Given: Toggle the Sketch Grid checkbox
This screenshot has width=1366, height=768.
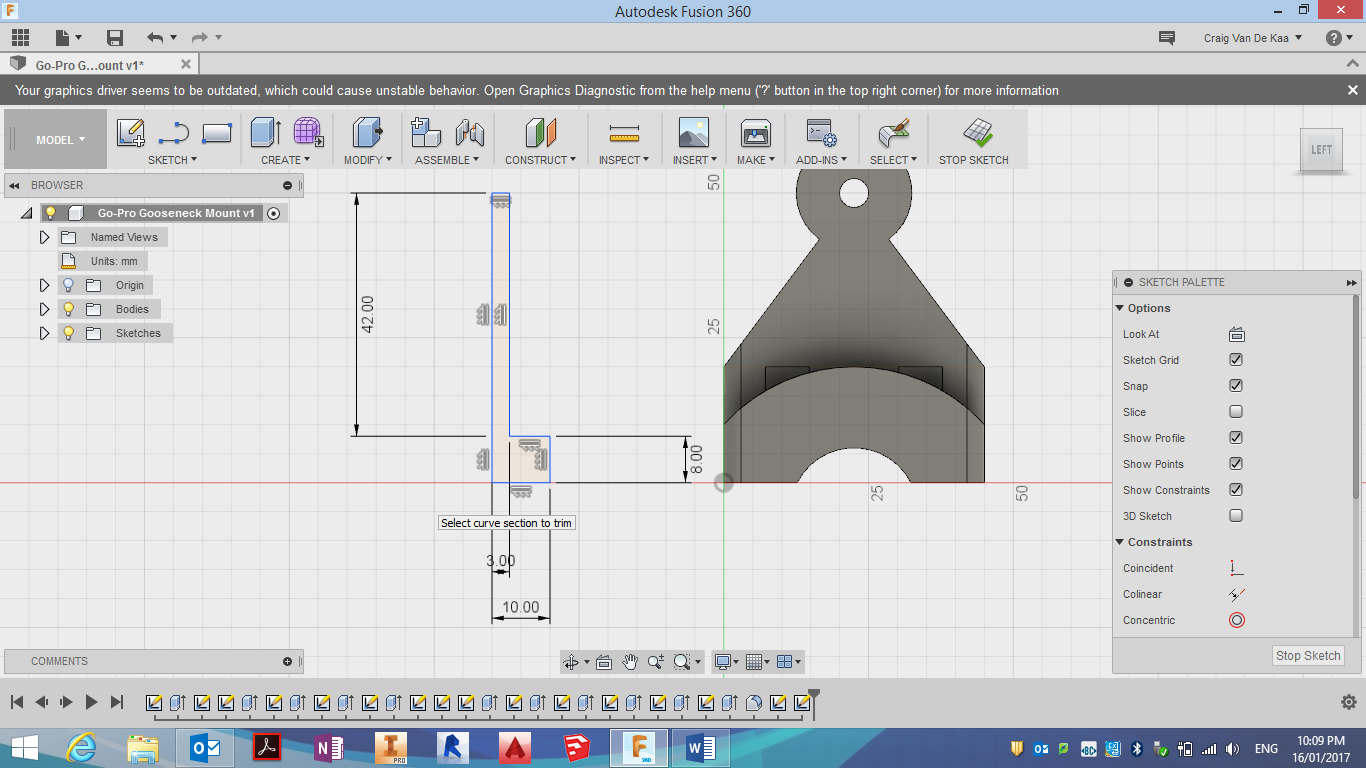Looking at the screenshot, I should point(1236,360).
